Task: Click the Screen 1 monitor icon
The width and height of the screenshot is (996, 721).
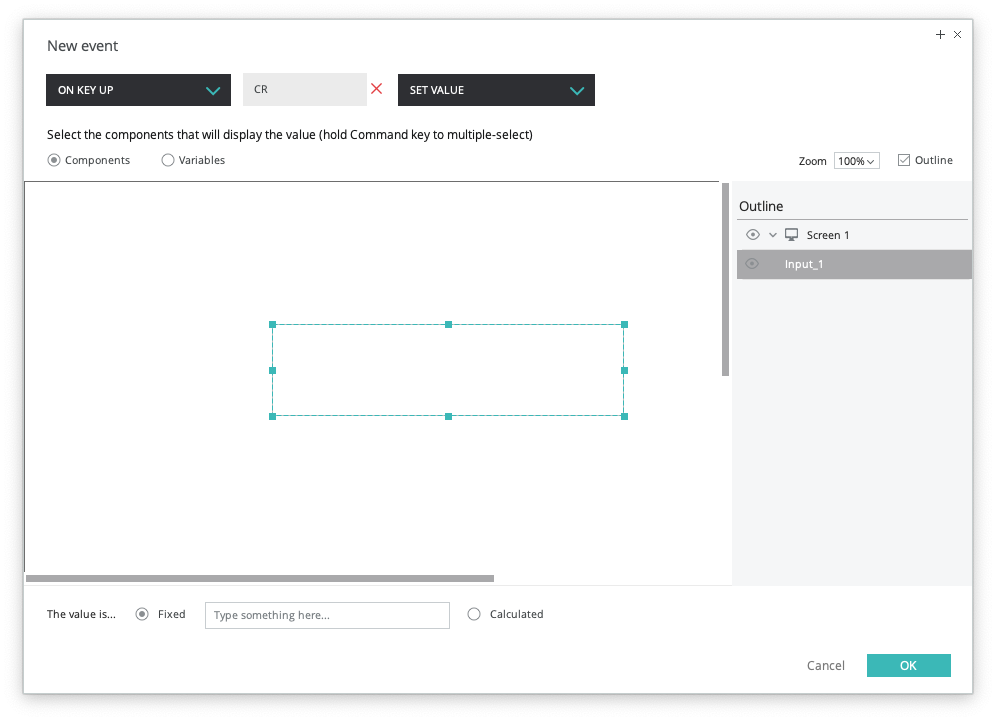Action: [x=791, y=235]
